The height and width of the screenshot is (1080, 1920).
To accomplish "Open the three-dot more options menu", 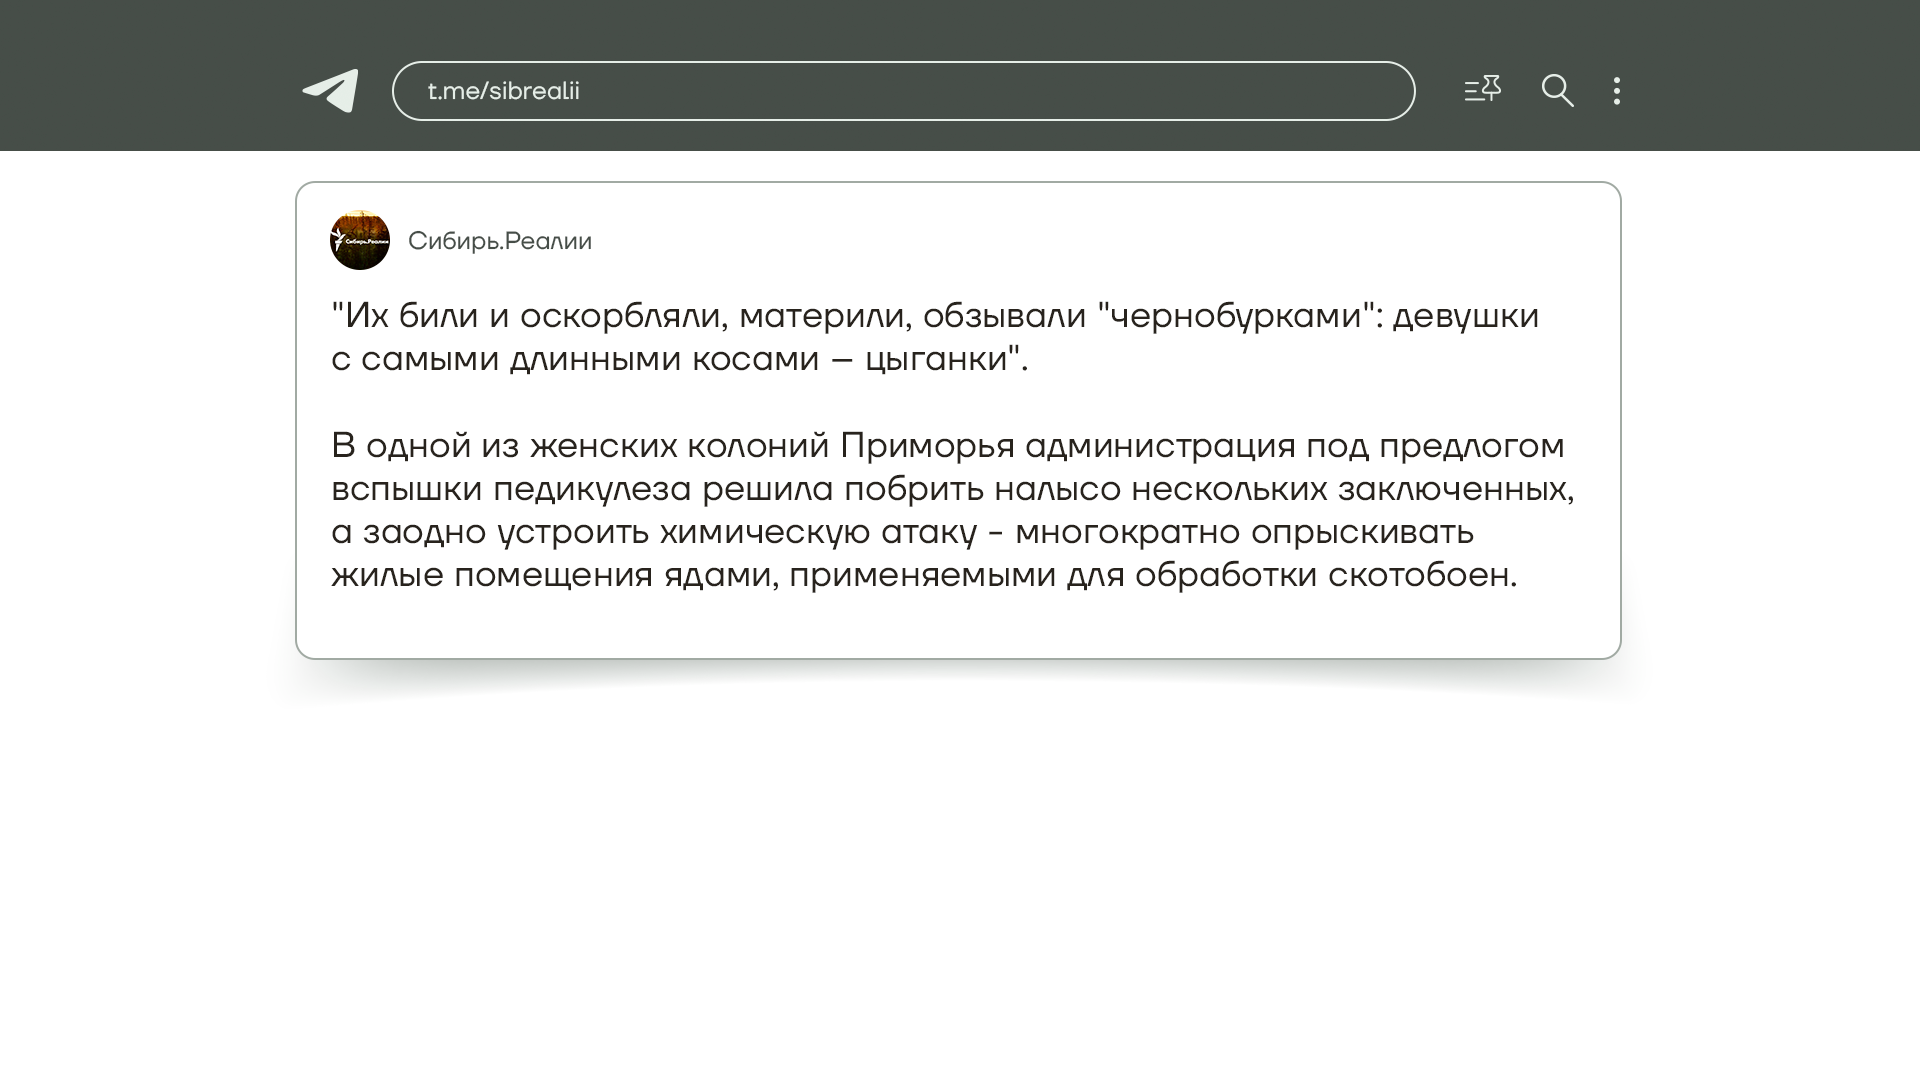I will coord(1617,91).
